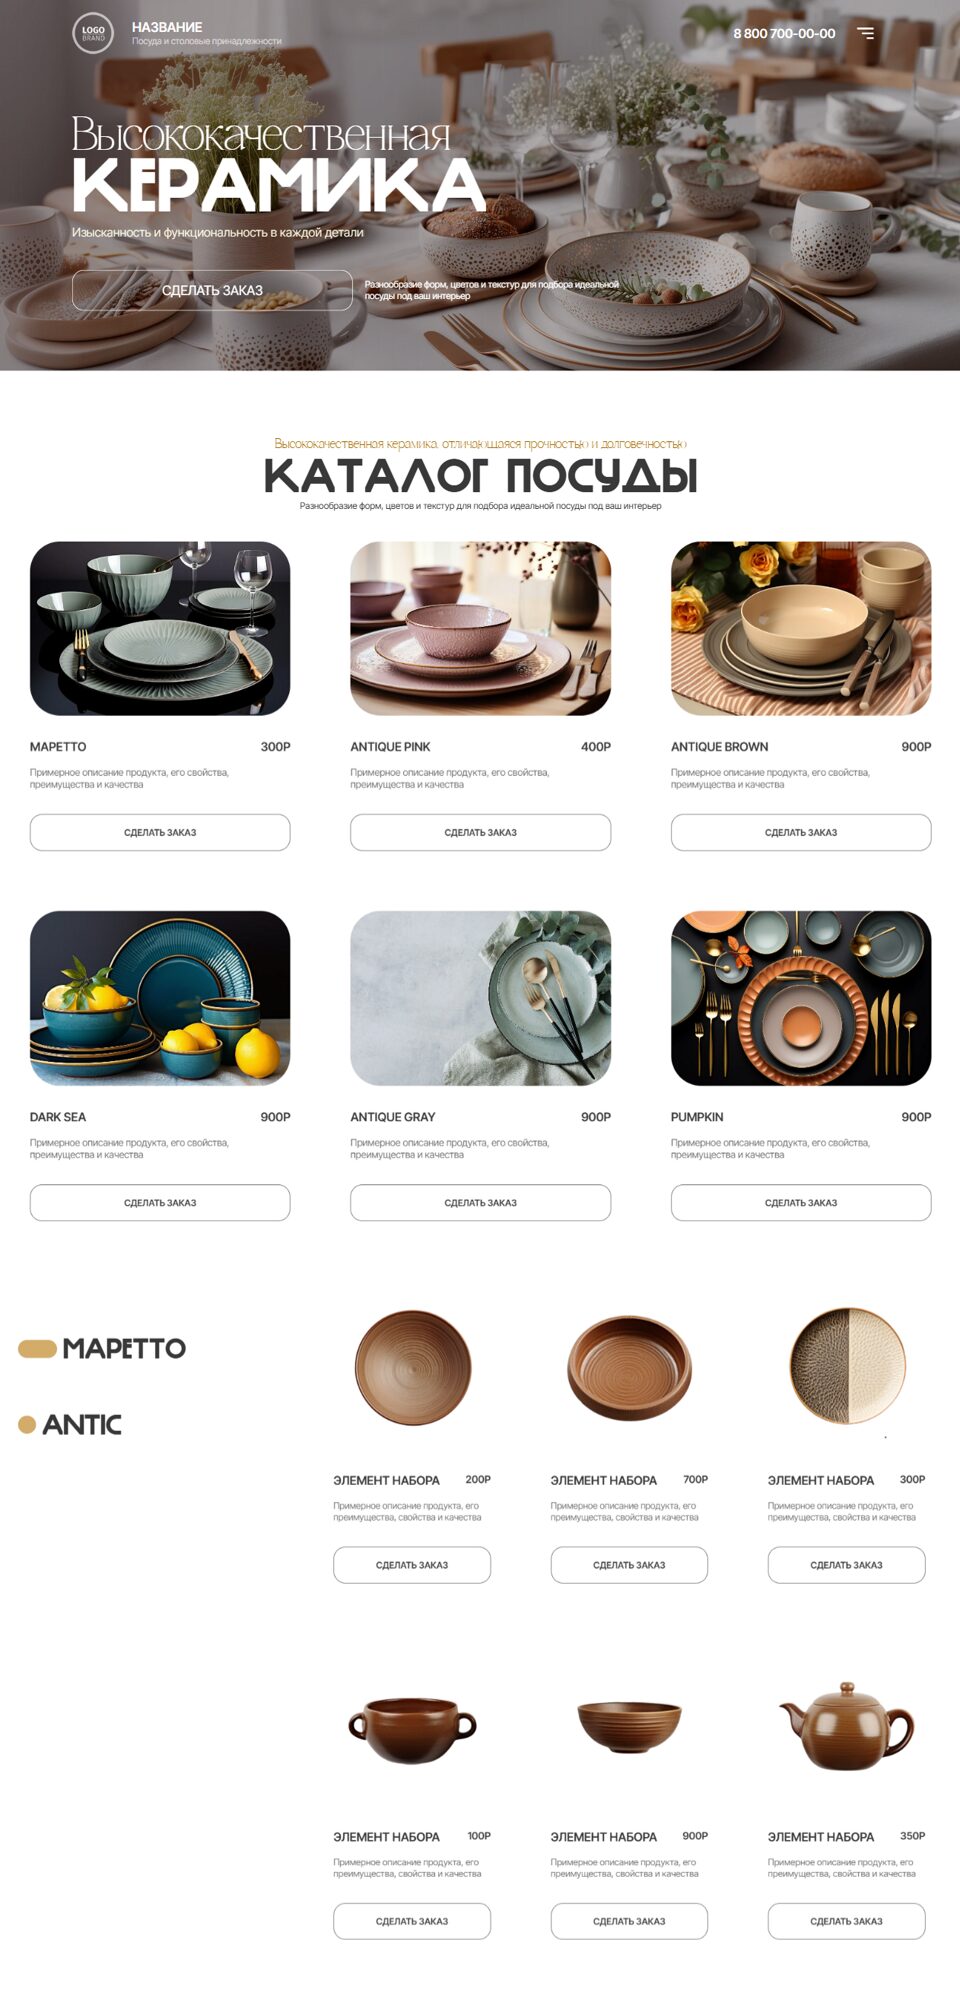Open the ANTIQUE BROWN product image
Viewport: 960px width, 2000px height.
[x=801, y=628]
